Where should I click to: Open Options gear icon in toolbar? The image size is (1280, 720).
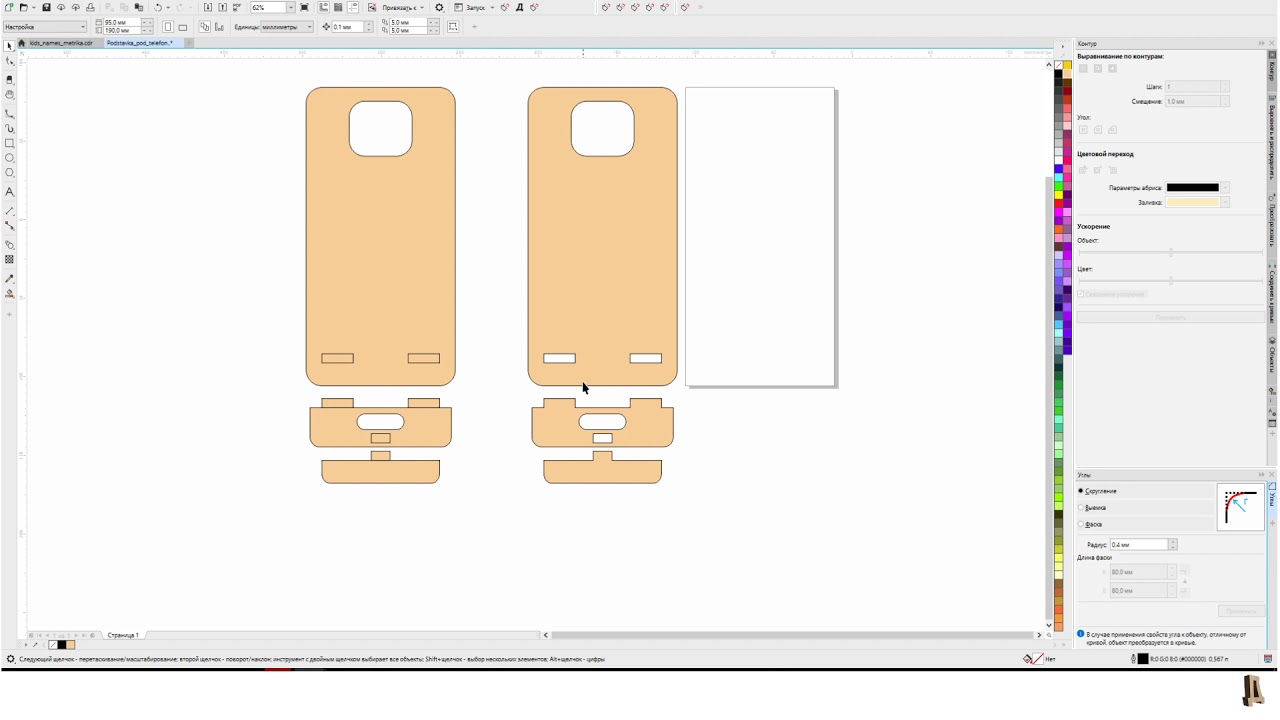(439, 7)
